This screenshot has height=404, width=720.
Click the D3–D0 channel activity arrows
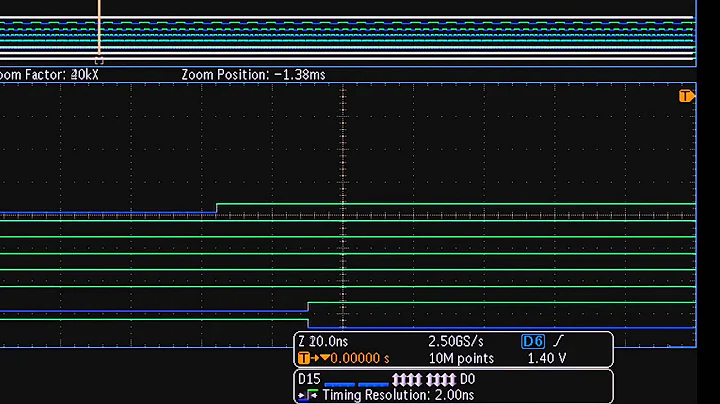coord(441,380)
